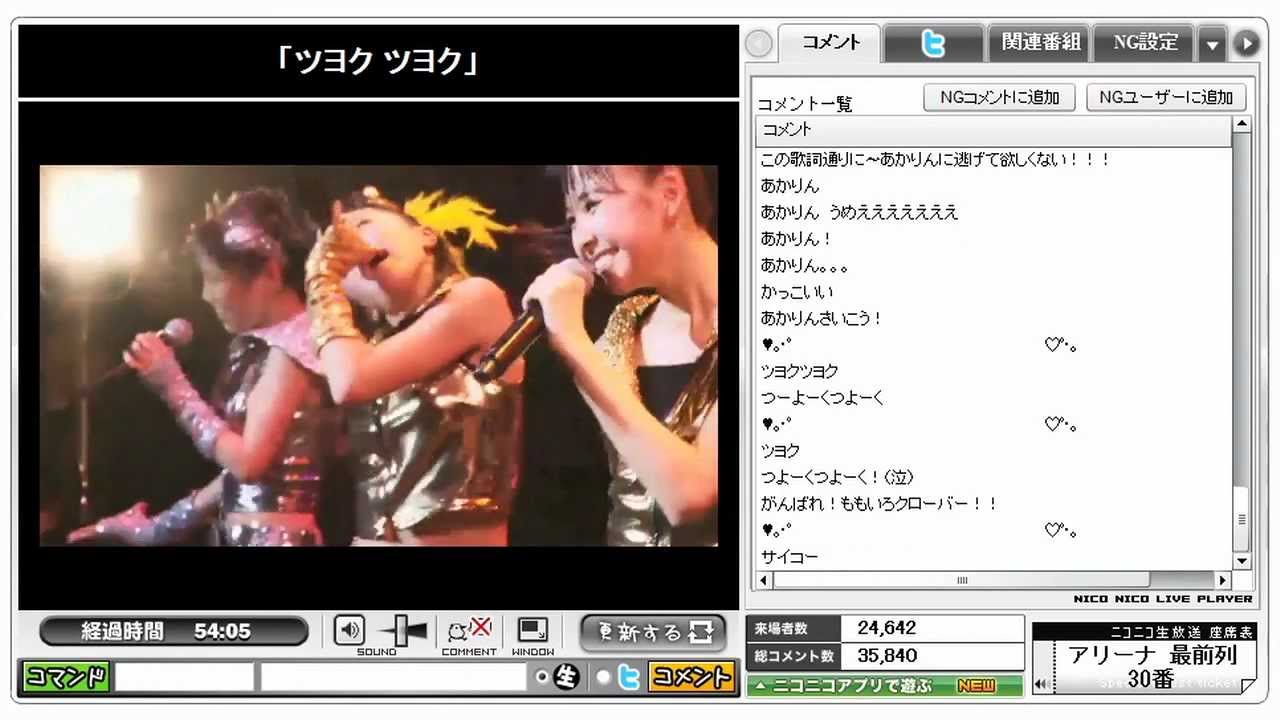Click the seat panel's left speaker arrow icon
The width and height of the screenshot is (1280, 720).
coord(1041,684)
